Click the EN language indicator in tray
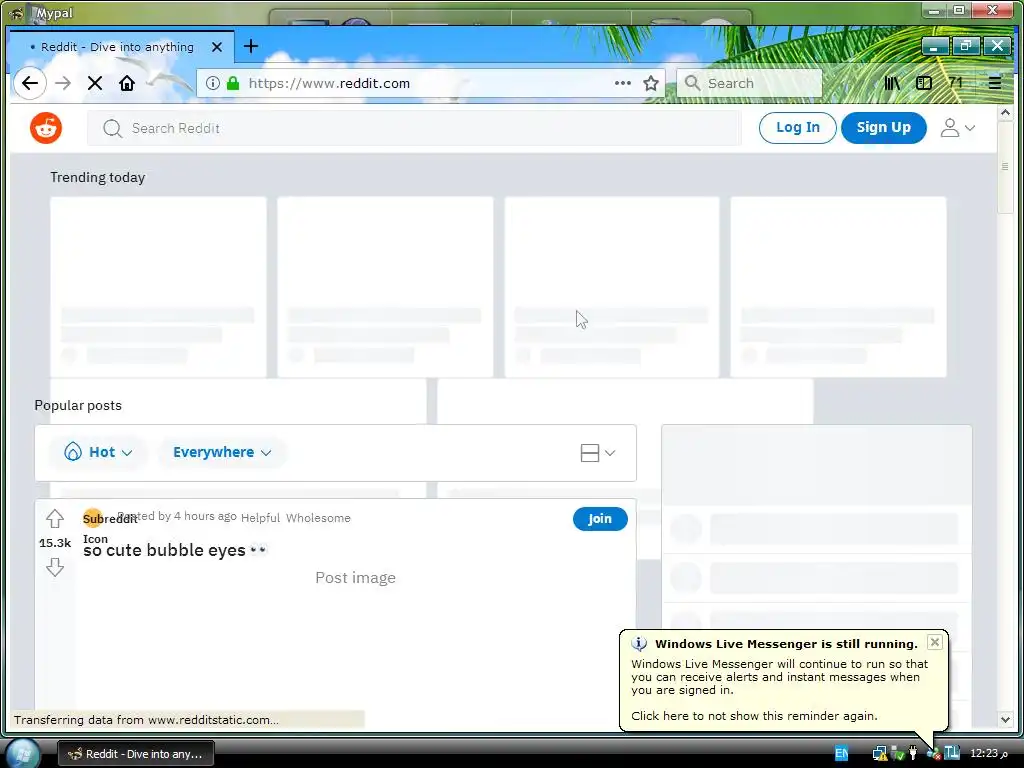Viewport: 1024px width, 768px height. tap(841, 753)
